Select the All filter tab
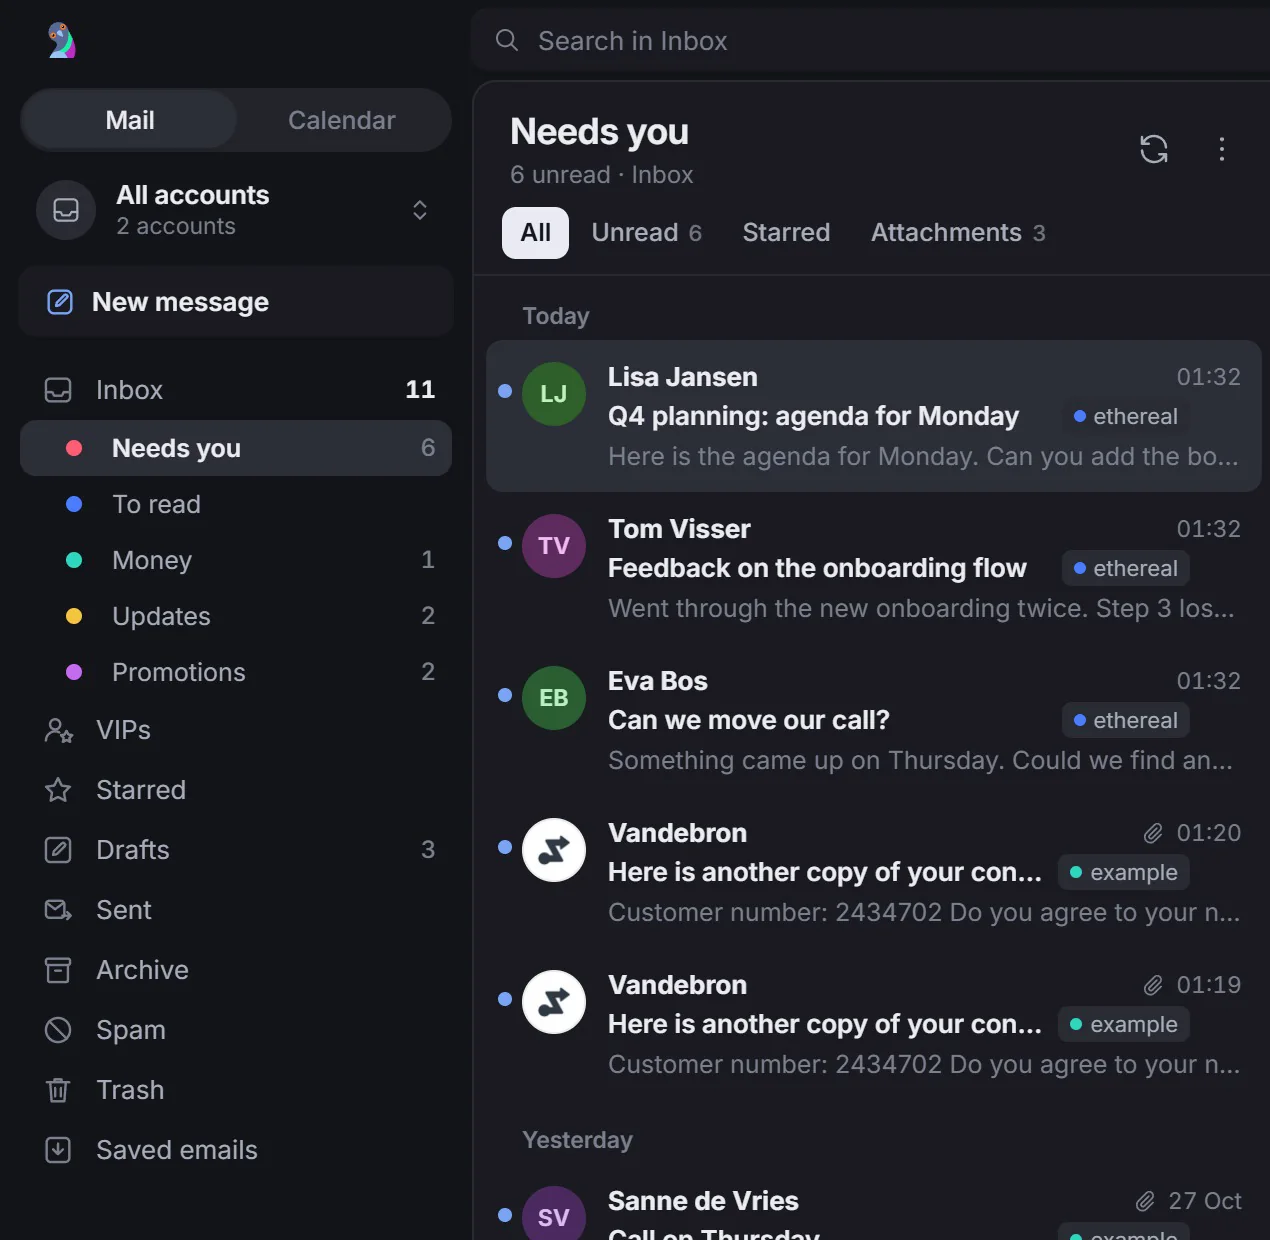 (x=535, y=233)
